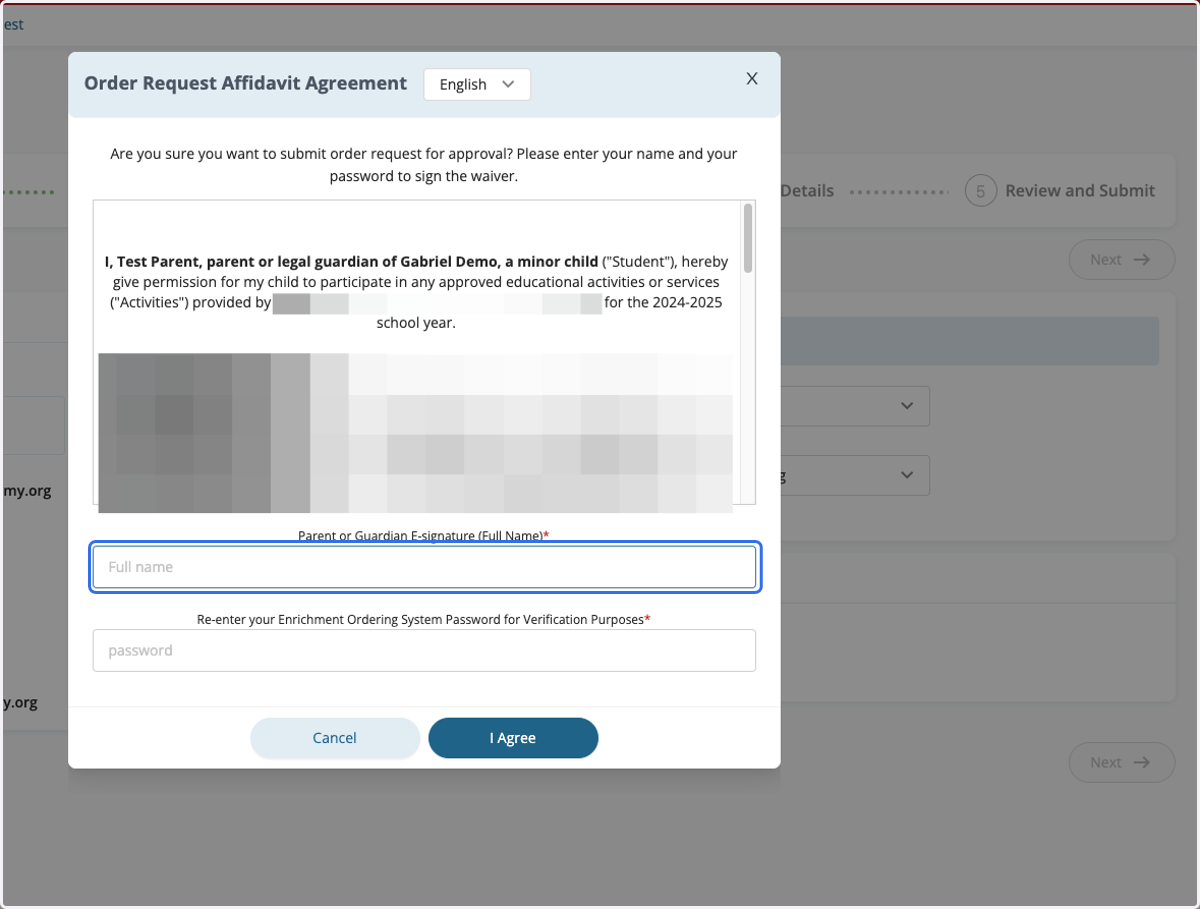Click the Order Request Affidavit Agreement title

point(246,84)
